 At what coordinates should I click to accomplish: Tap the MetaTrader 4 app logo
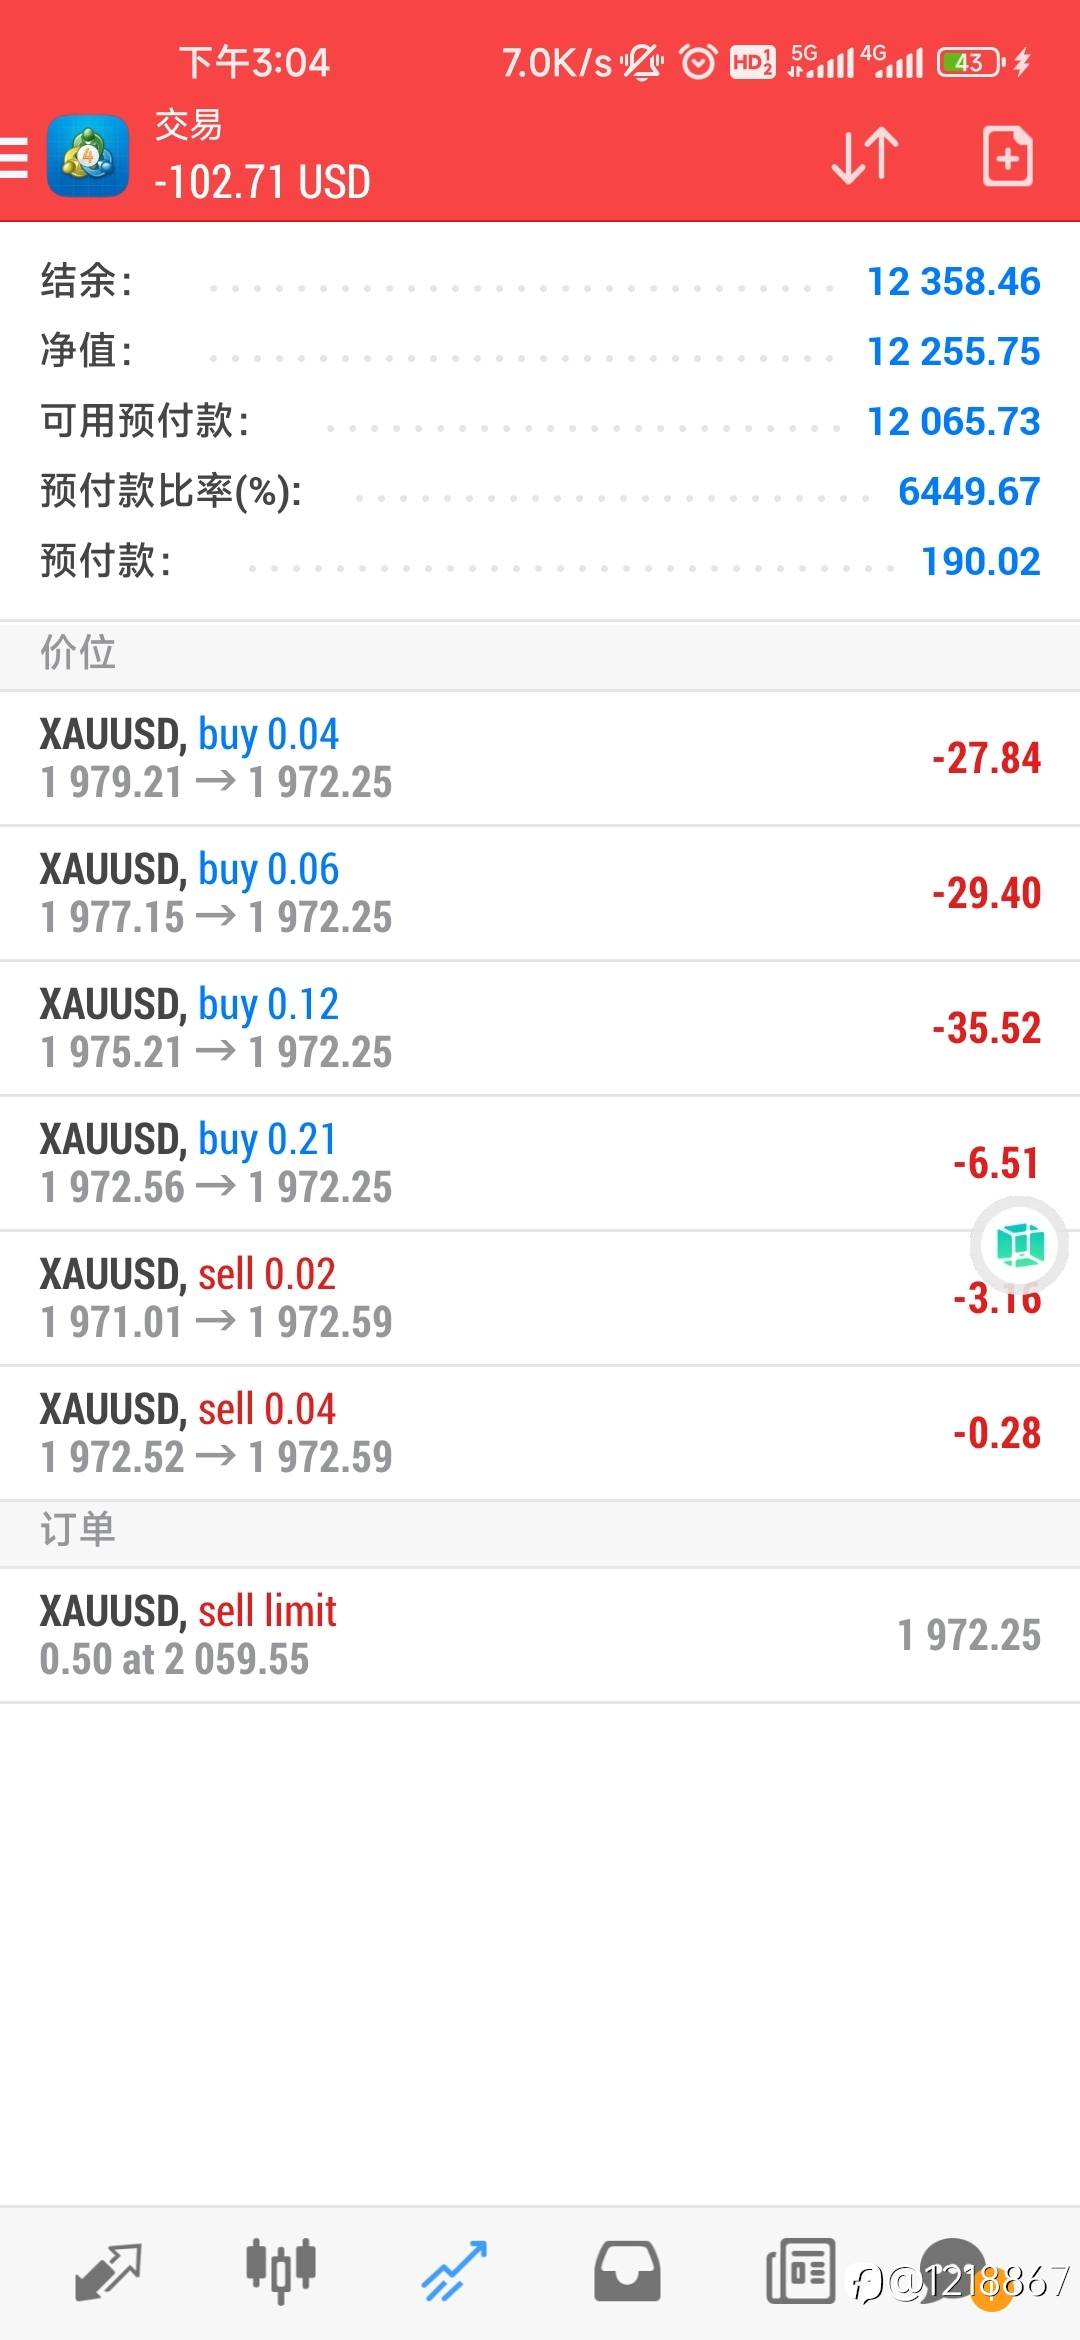click(88, 156)
